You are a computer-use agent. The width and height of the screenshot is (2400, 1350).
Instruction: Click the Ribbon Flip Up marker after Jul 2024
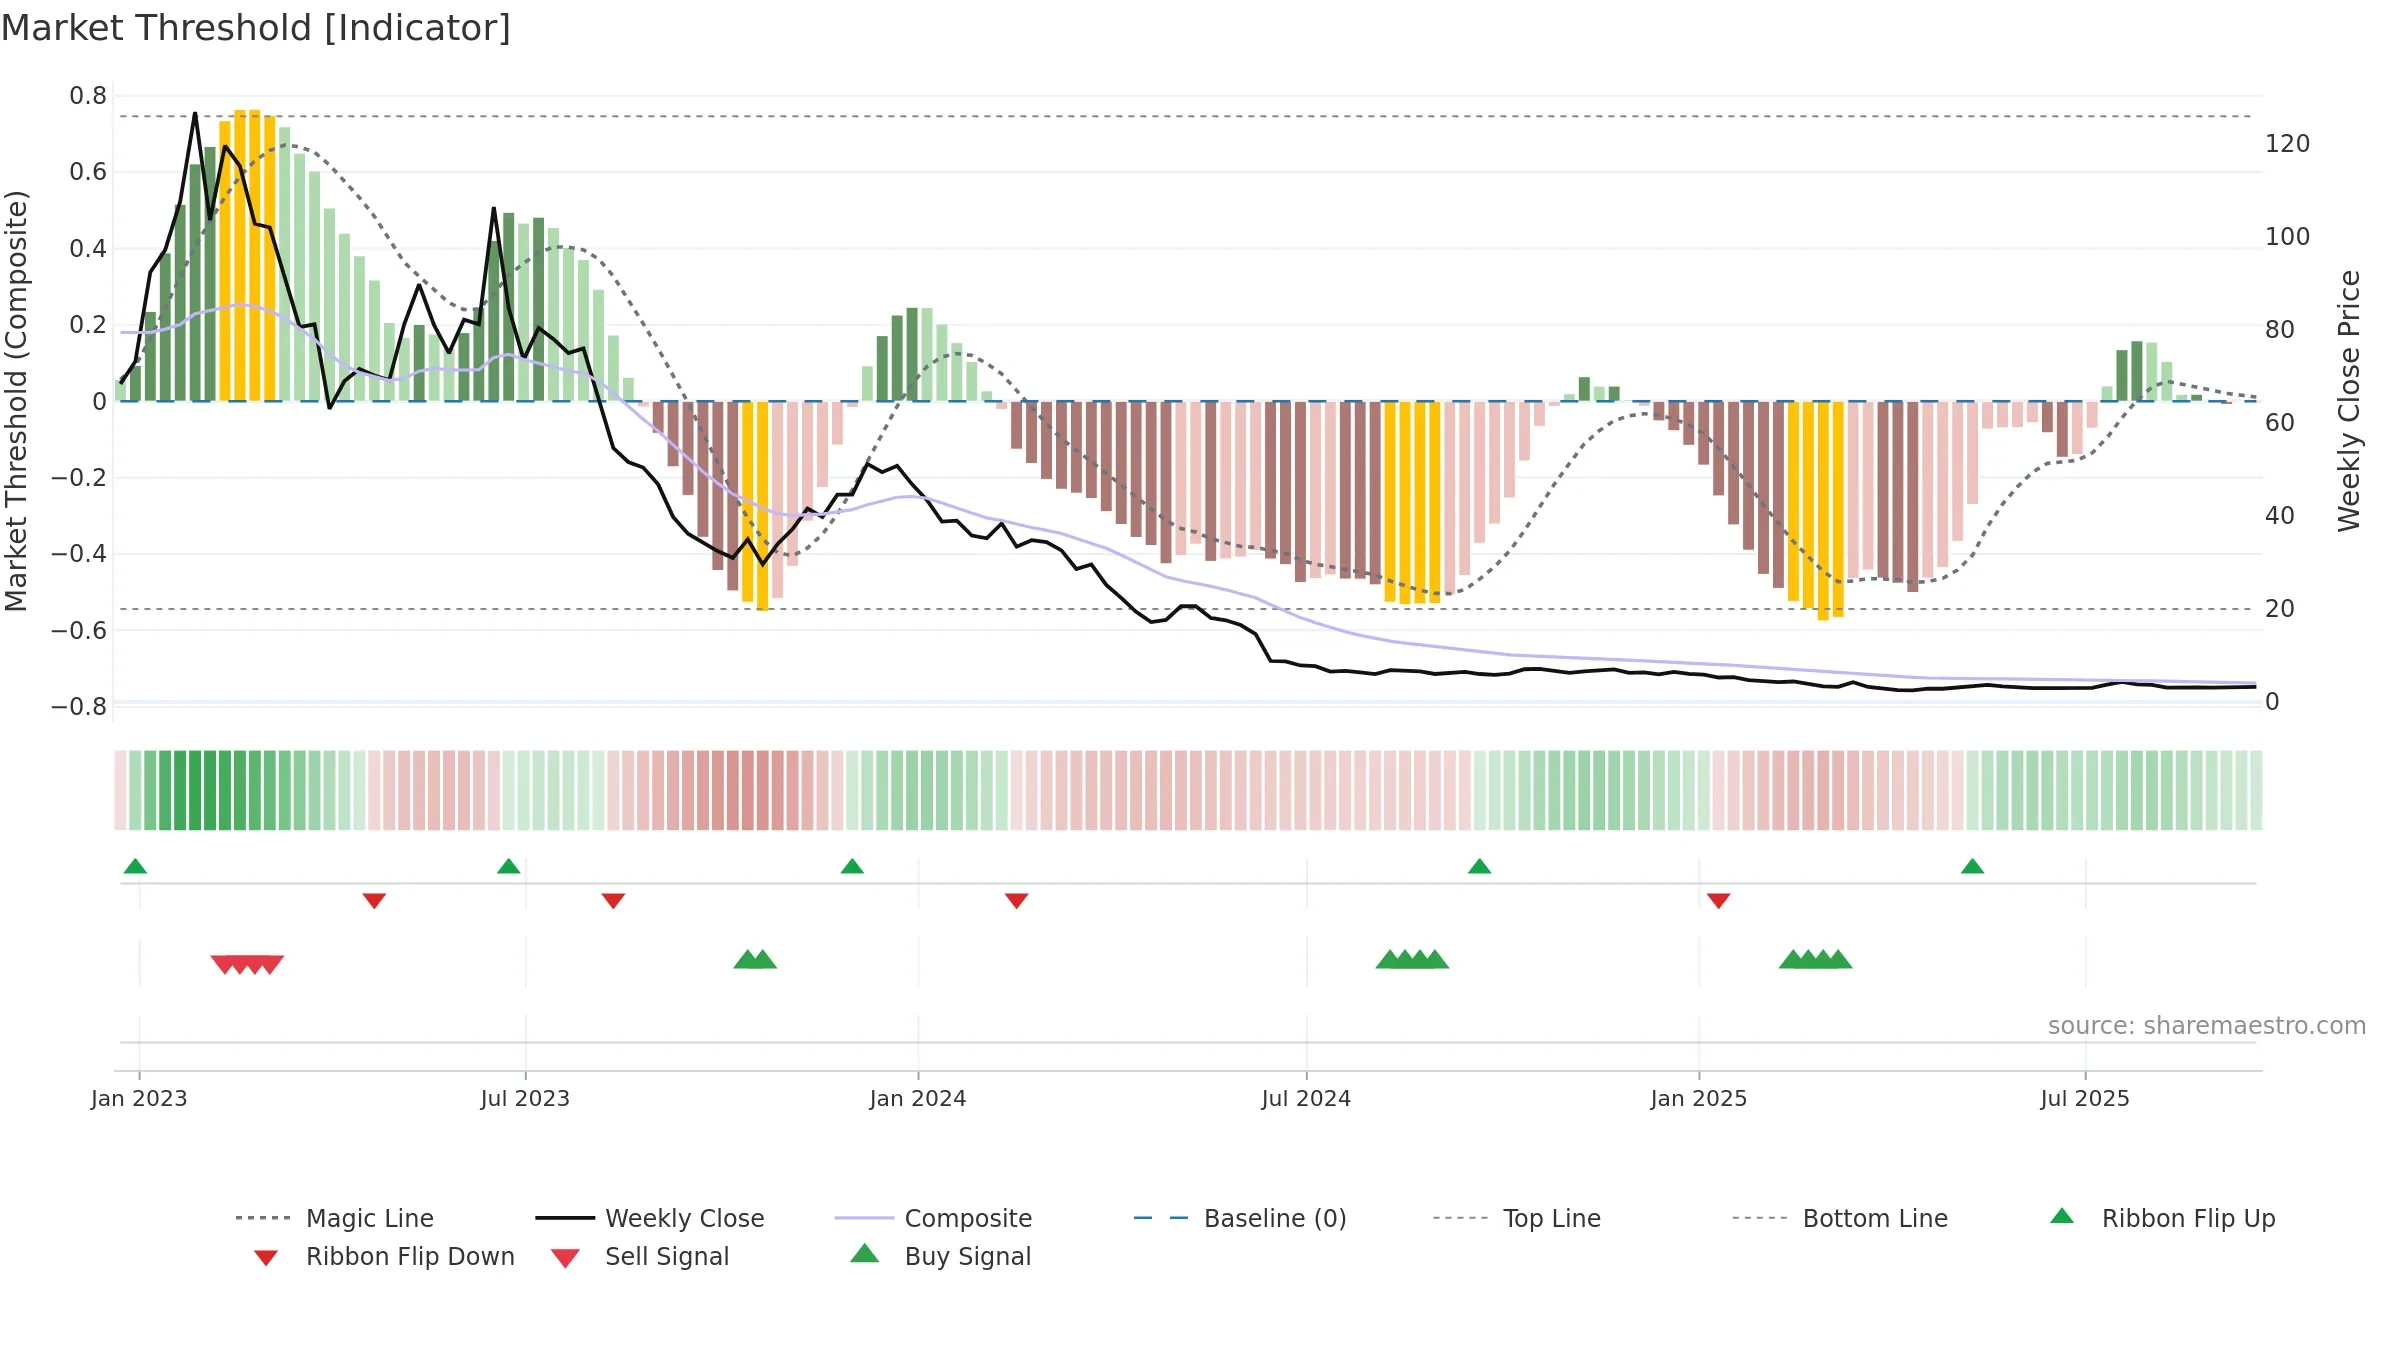coord(1479,866)
